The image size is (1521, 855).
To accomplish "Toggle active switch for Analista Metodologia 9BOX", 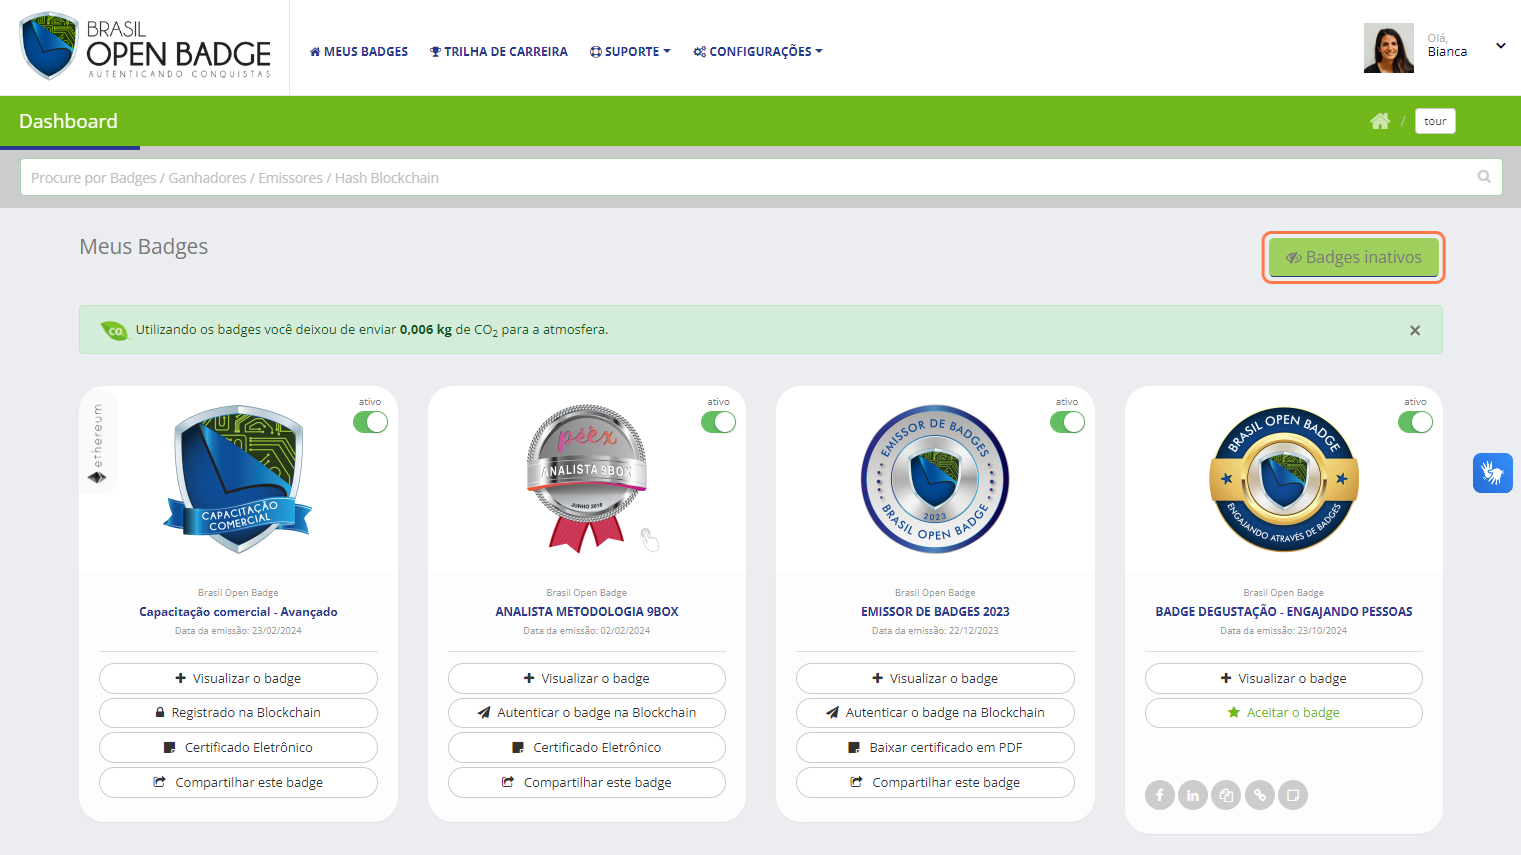I will [718, 422].
